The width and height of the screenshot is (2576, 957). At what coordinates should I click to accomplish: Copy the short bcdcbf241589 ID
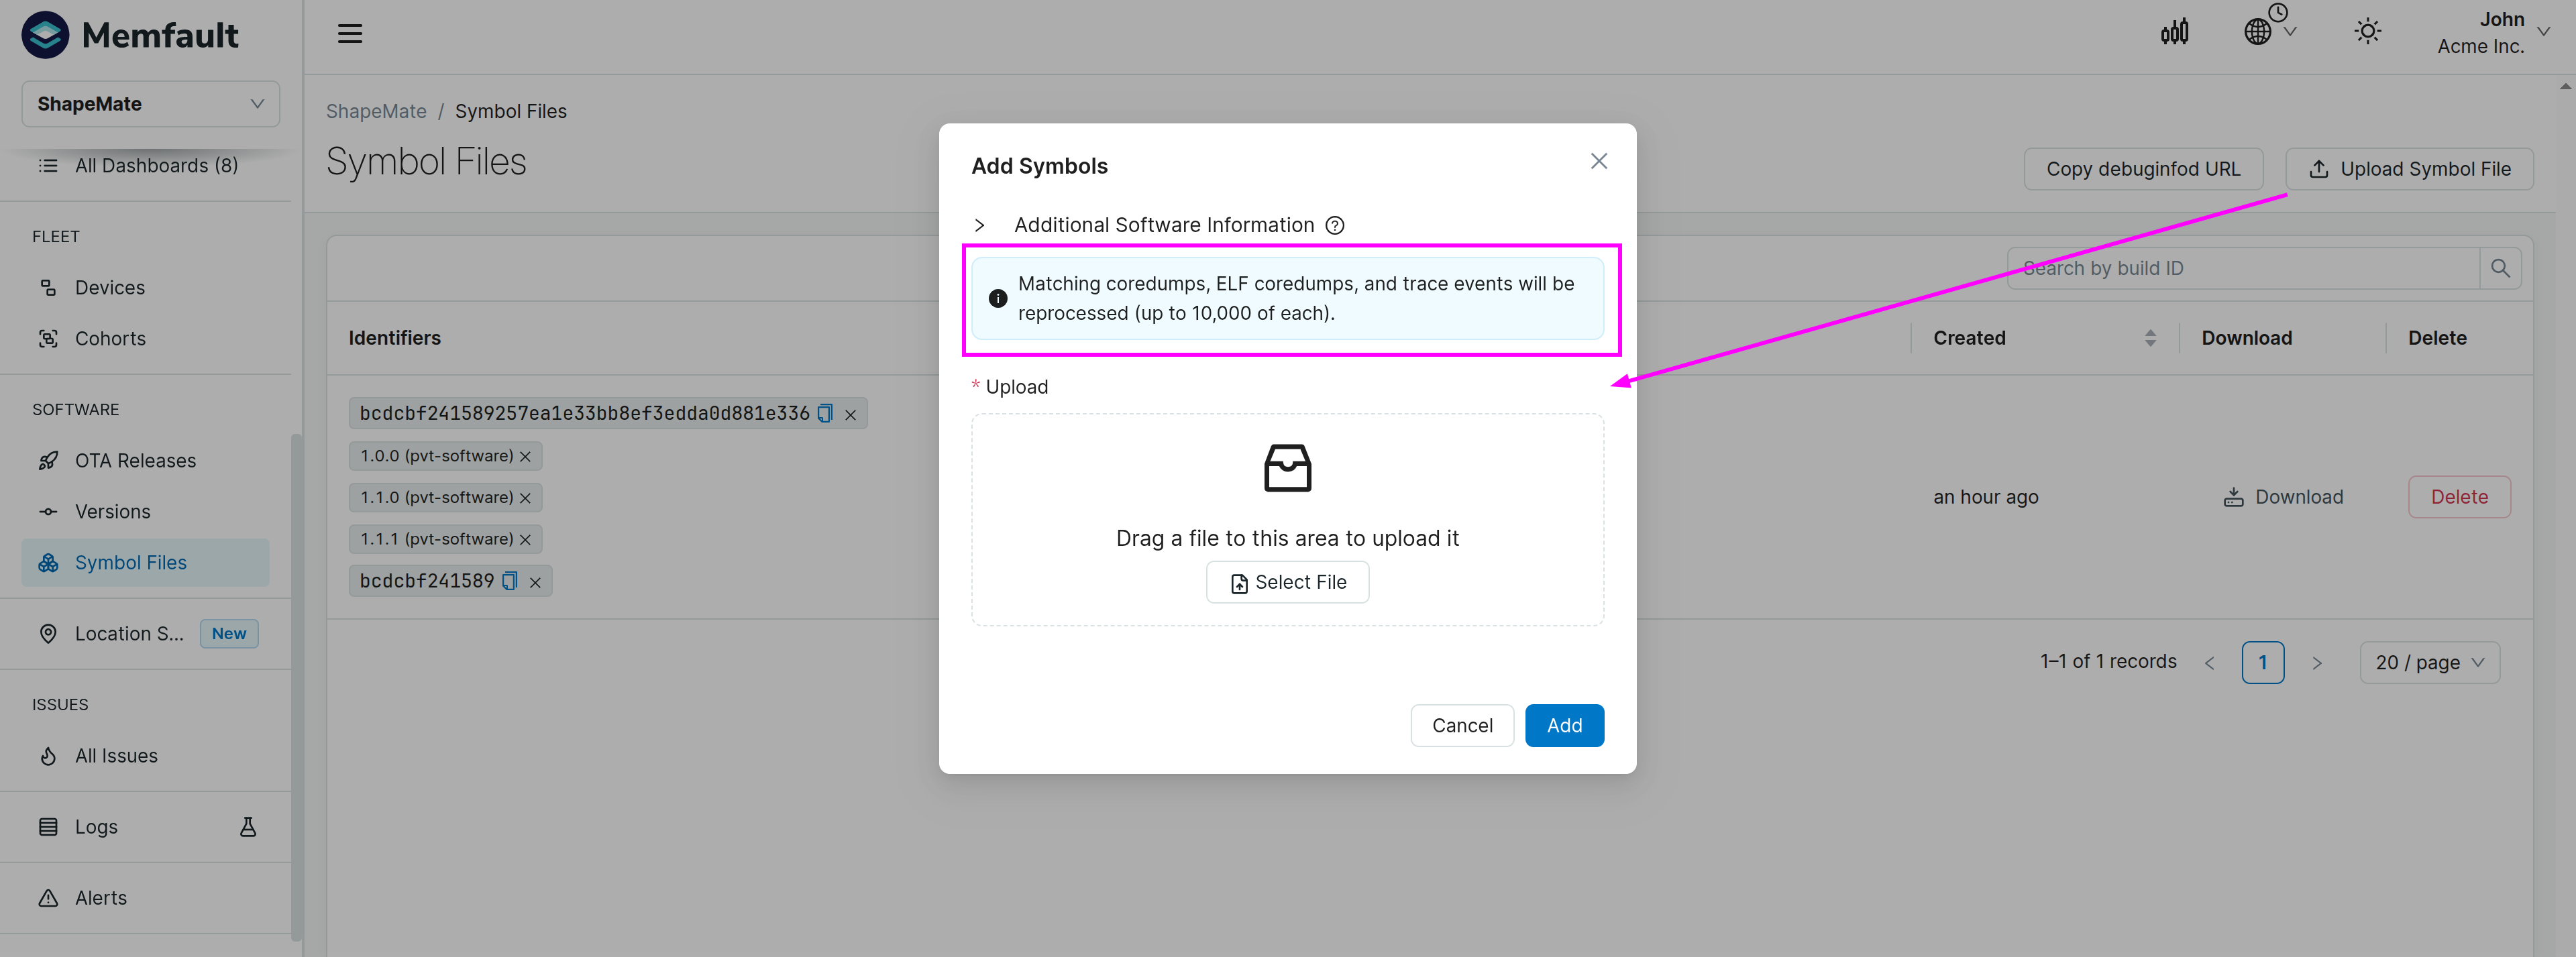[509, 581]
